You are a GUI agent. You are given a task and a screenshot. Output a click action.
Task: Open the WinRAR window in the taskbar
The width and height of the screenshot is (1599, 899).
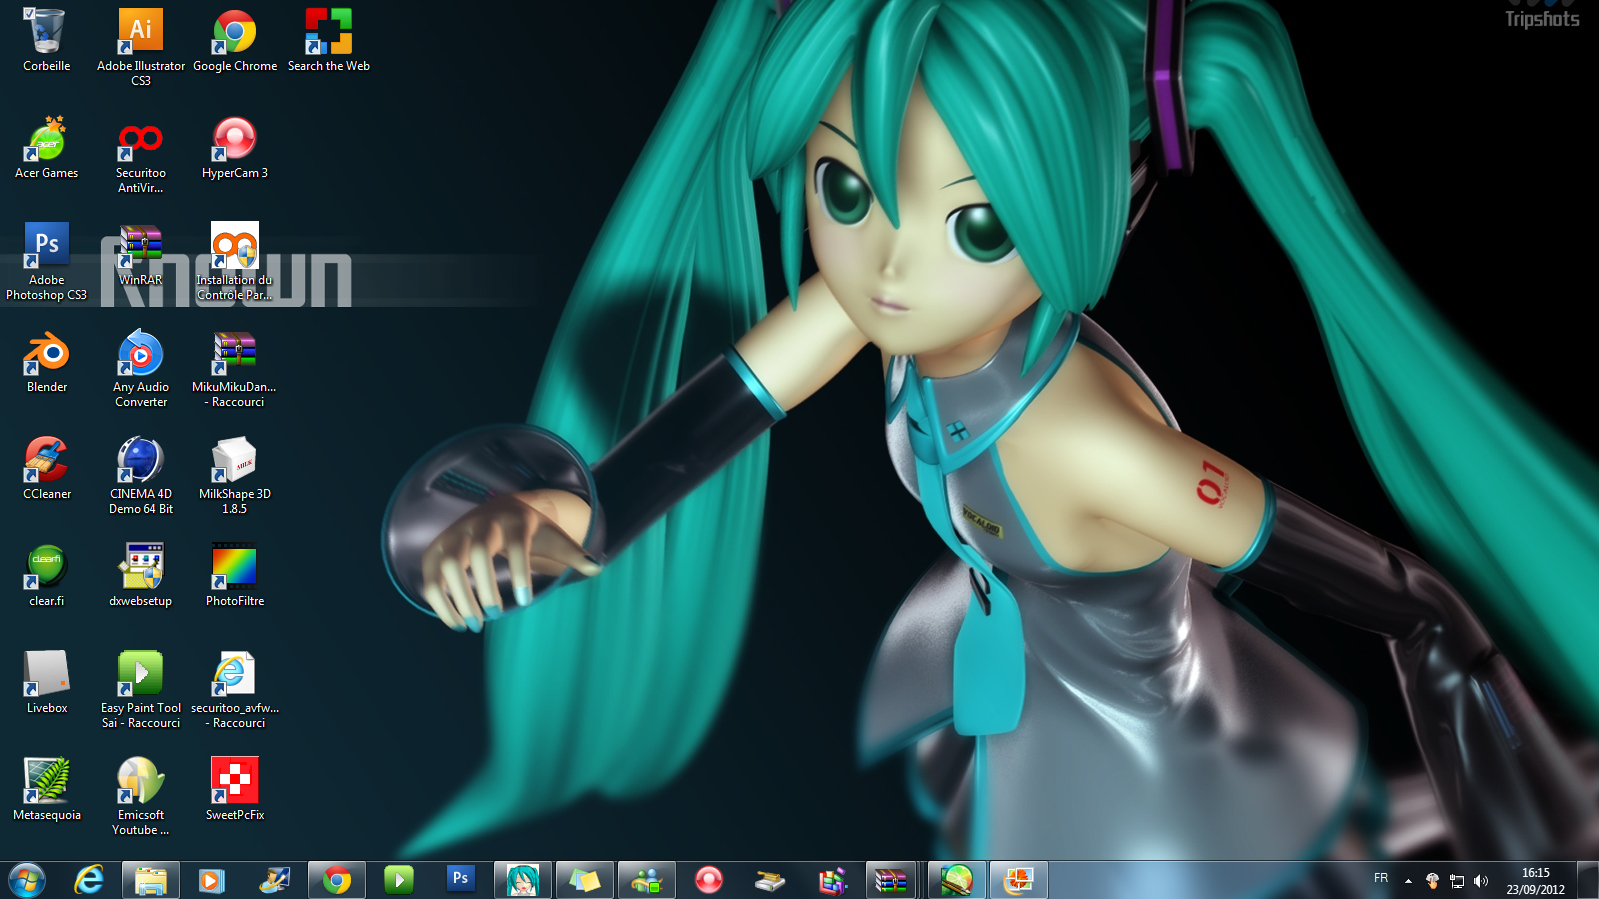coord(891,880)
